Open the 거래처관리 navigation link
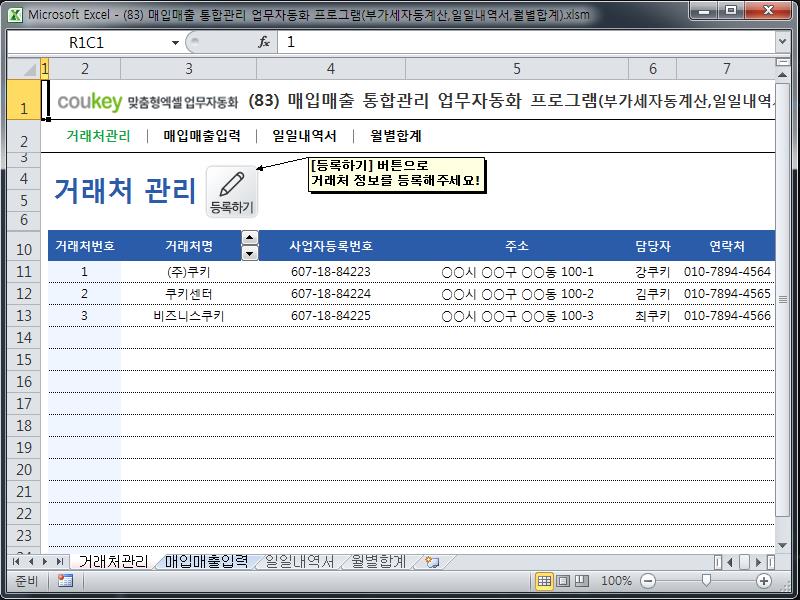 coord(98,136)
